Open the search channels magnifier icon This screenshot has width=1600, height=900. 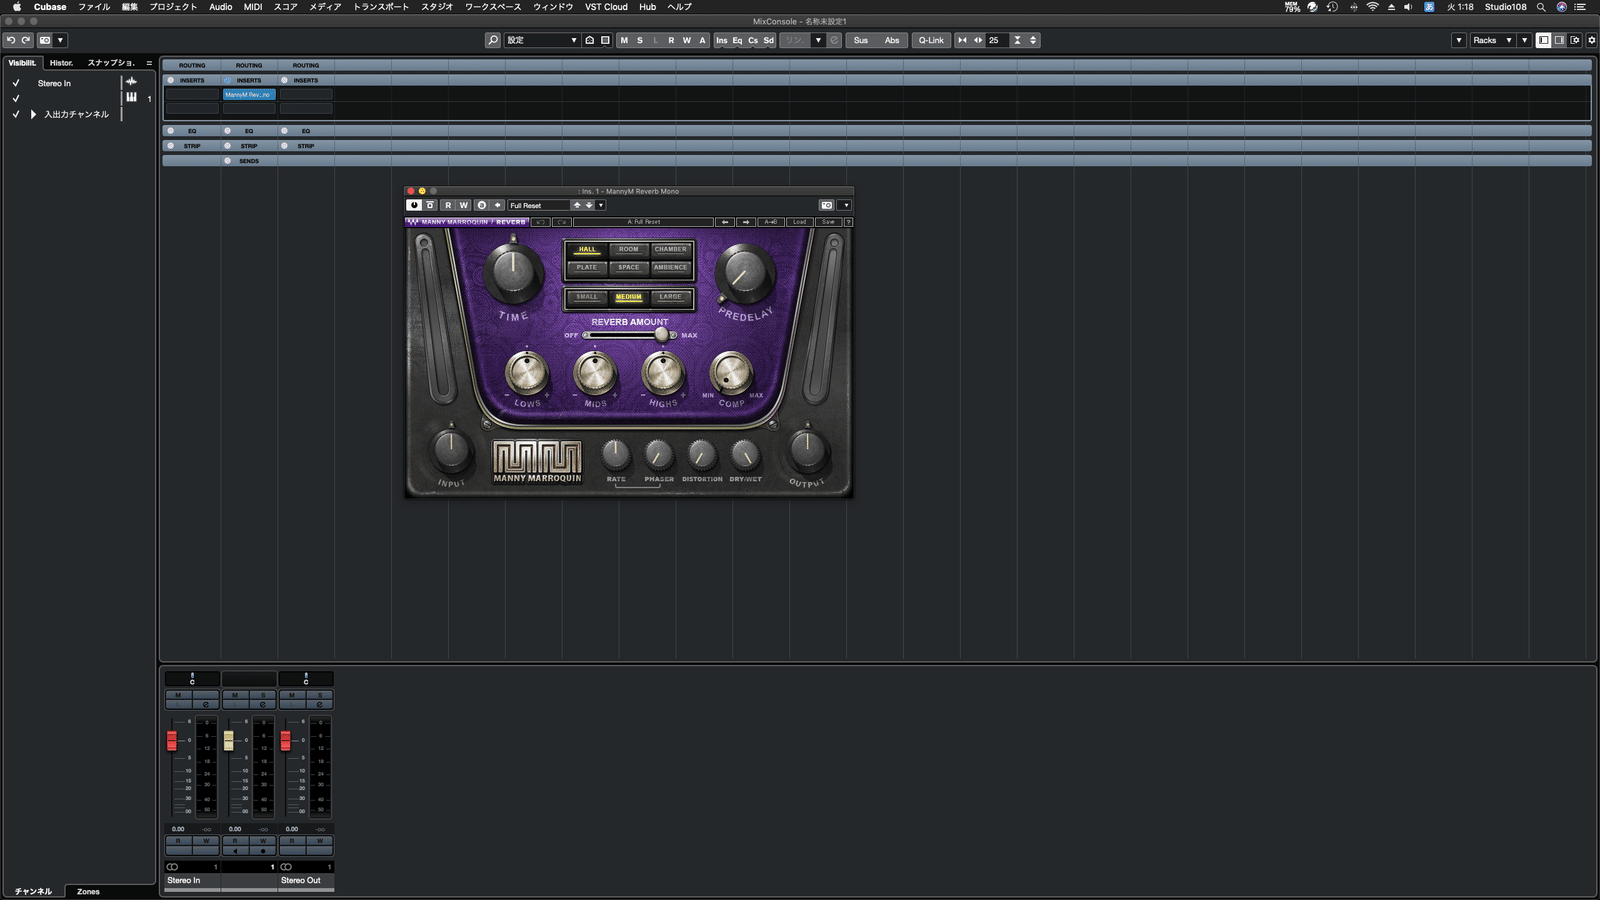pyautogui.click(x=493, y=40)
